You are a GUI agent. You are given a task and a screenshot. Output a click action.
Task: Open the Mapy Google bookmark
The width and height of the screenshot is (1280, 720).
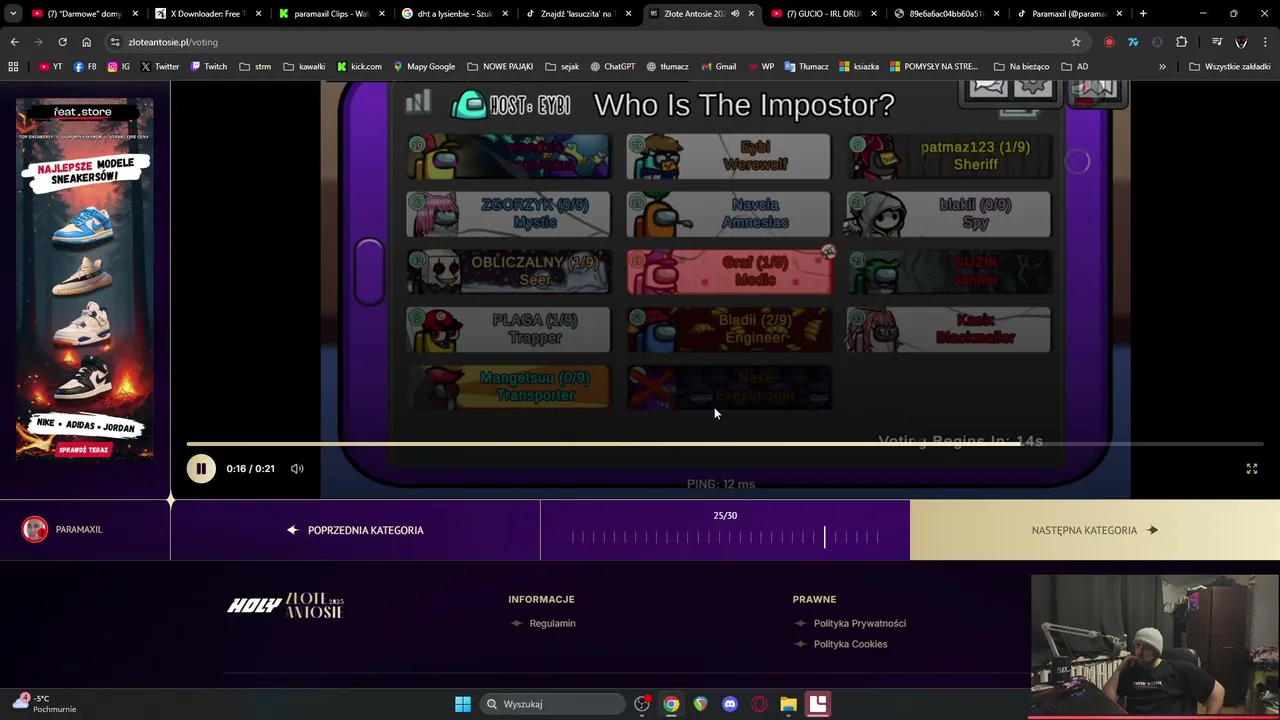424,66
